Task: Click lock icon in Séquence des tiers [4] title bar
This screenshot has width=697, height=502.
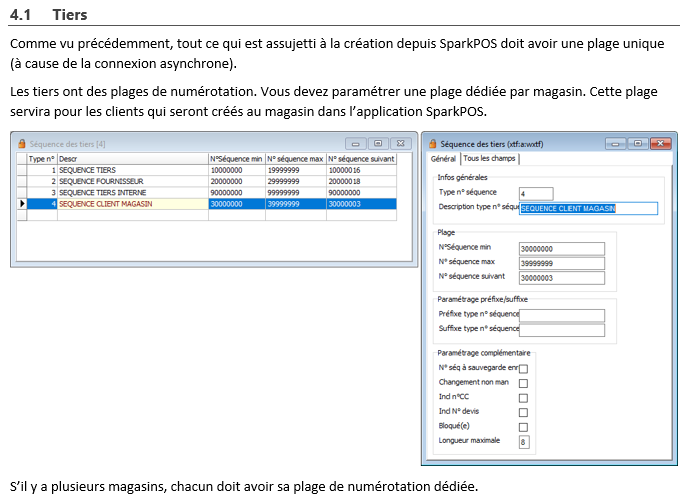Action: tap(23, 143)
